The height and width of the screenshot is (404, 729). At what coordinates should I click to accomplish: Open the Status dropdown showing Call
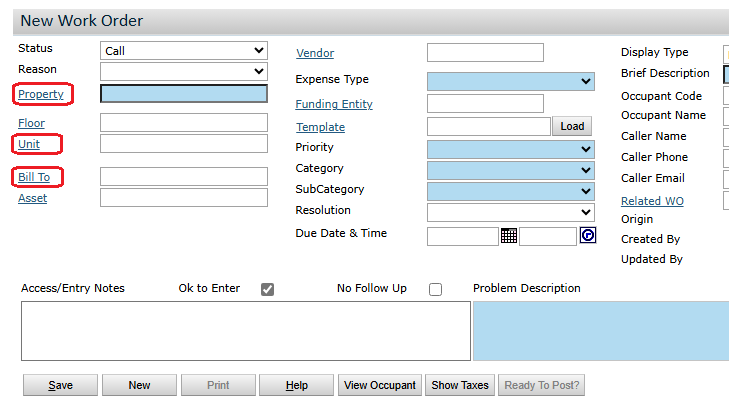pyautogui.click(x=184, y=51)
